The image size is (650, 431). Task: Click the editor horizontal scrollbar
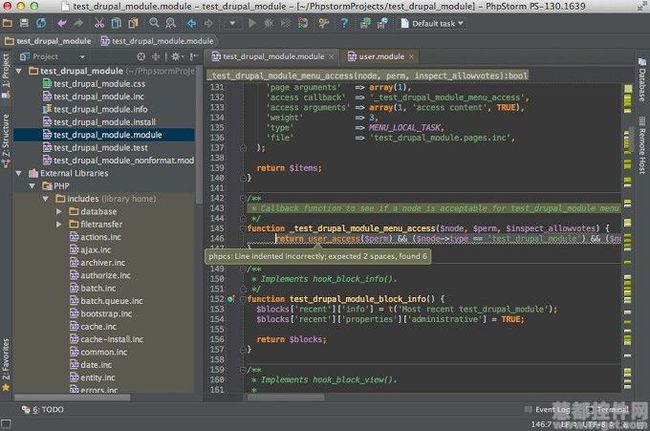(x=286, y=397)
